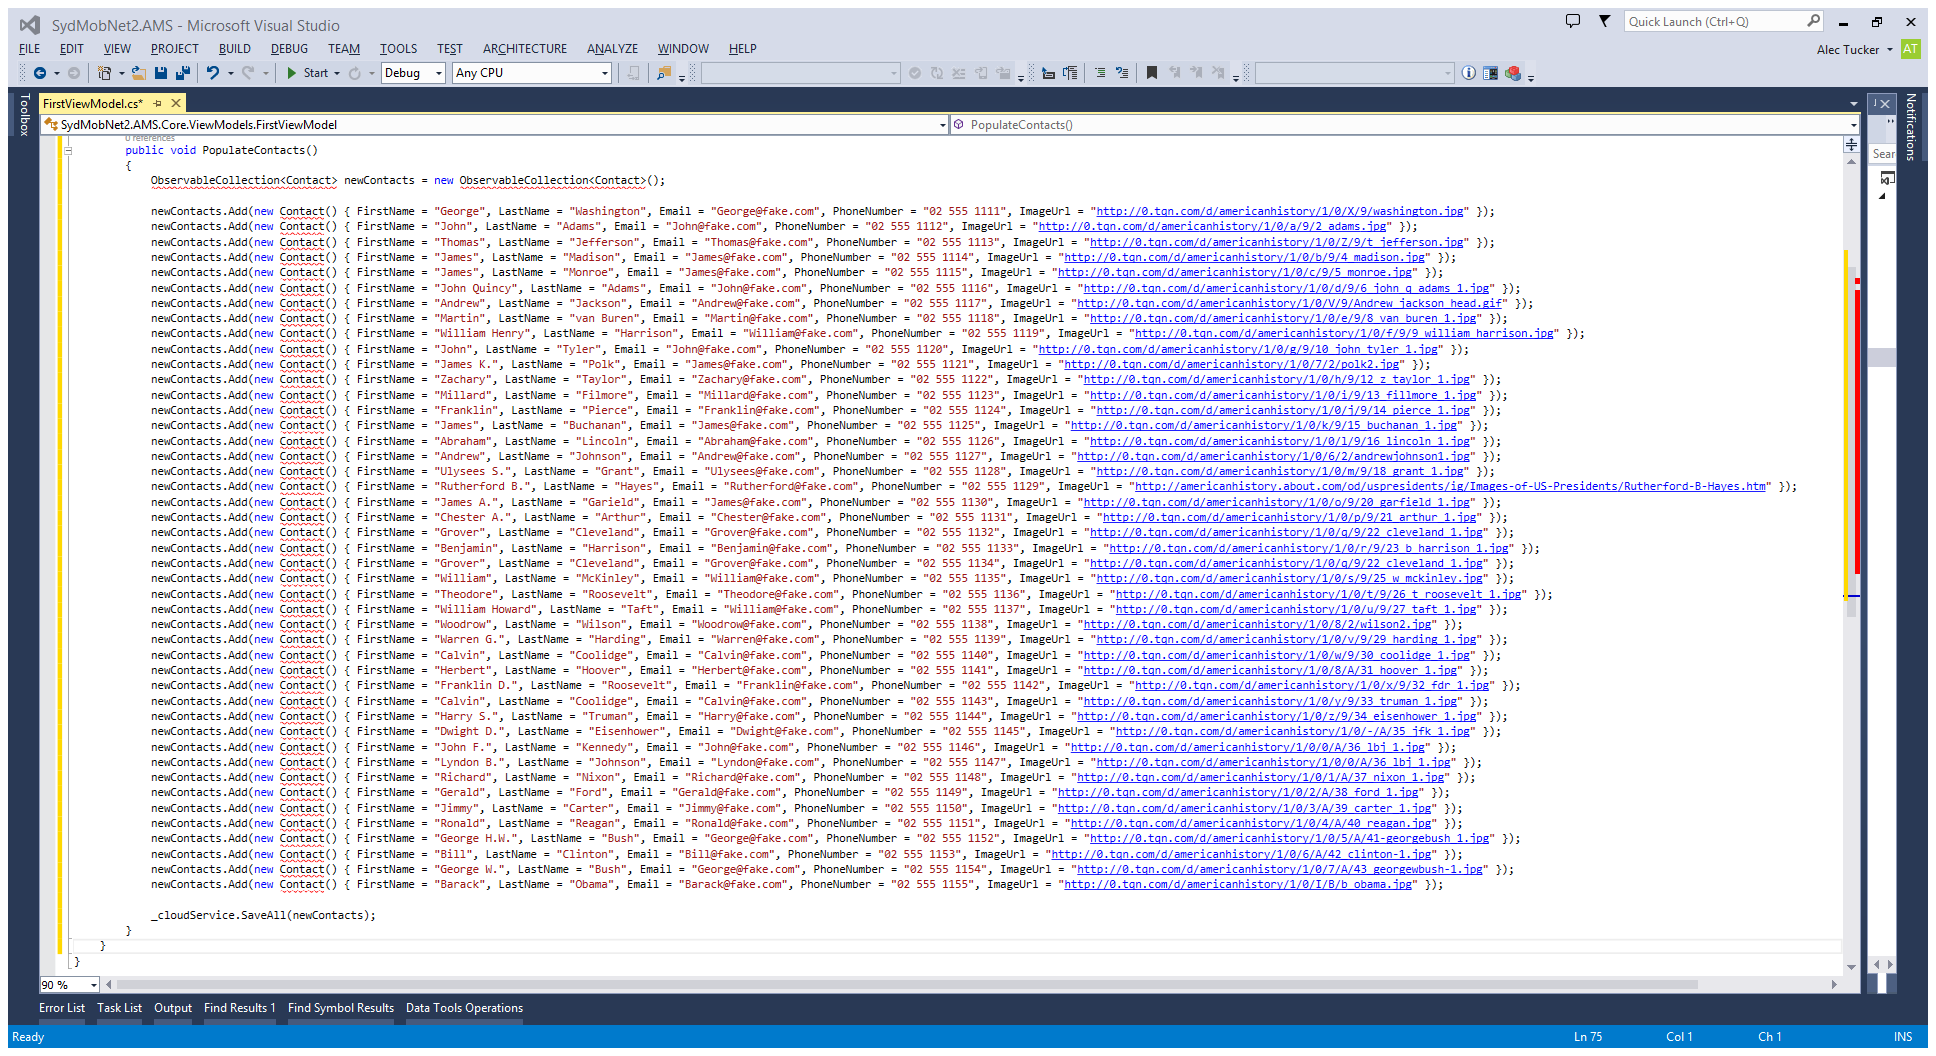The image size is (1936, 1056).
Task: Click the editor vertical scrollbar down arrow
Action: (x=1851, y=967)
